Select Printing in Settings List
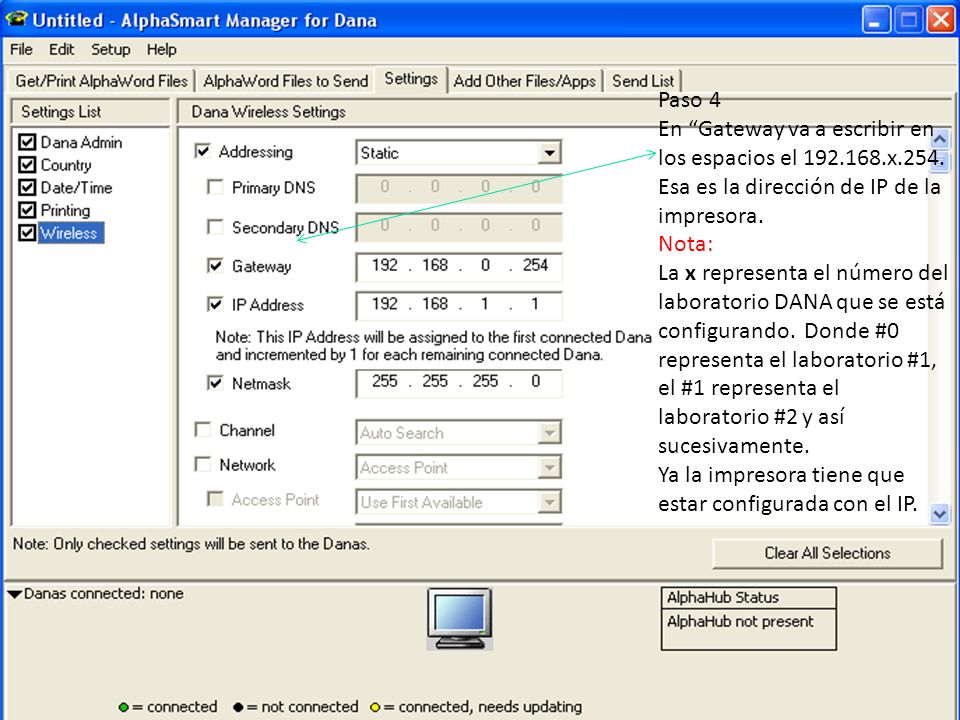 click(x=66, y=211)
